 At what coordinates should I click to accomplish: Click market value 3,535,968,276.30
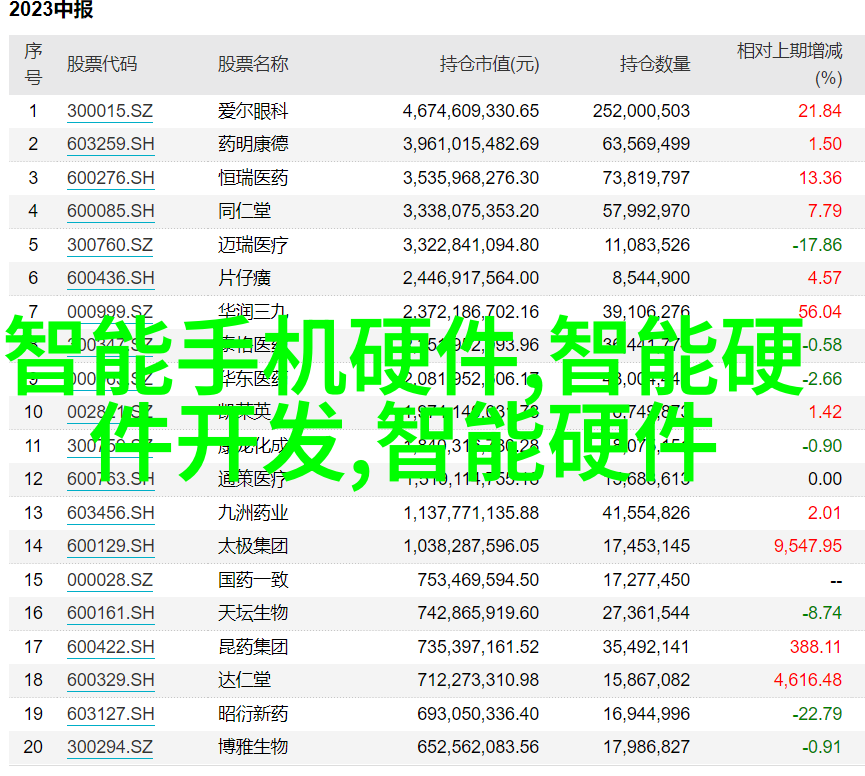[x=471, y=178]
